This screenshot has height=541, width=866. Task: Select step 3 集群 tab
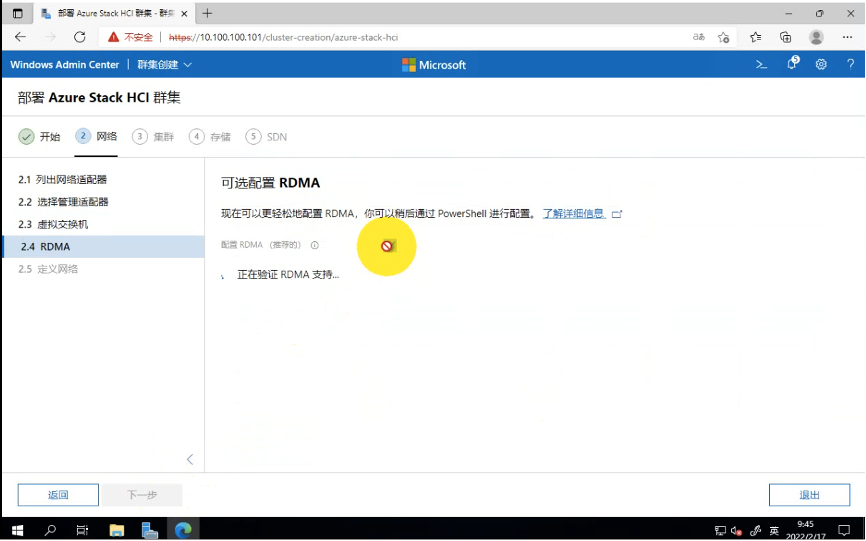point(153,136)
